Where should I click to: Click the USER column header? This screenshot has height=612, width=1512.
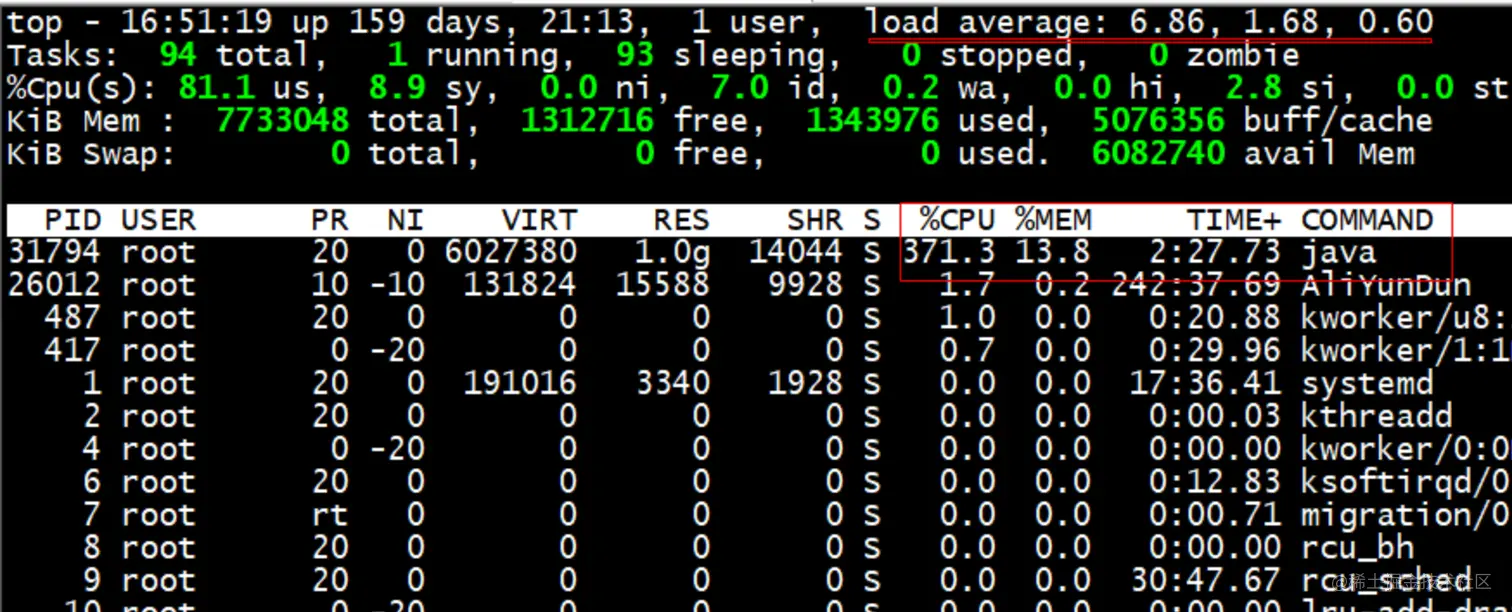pos(159,220)
